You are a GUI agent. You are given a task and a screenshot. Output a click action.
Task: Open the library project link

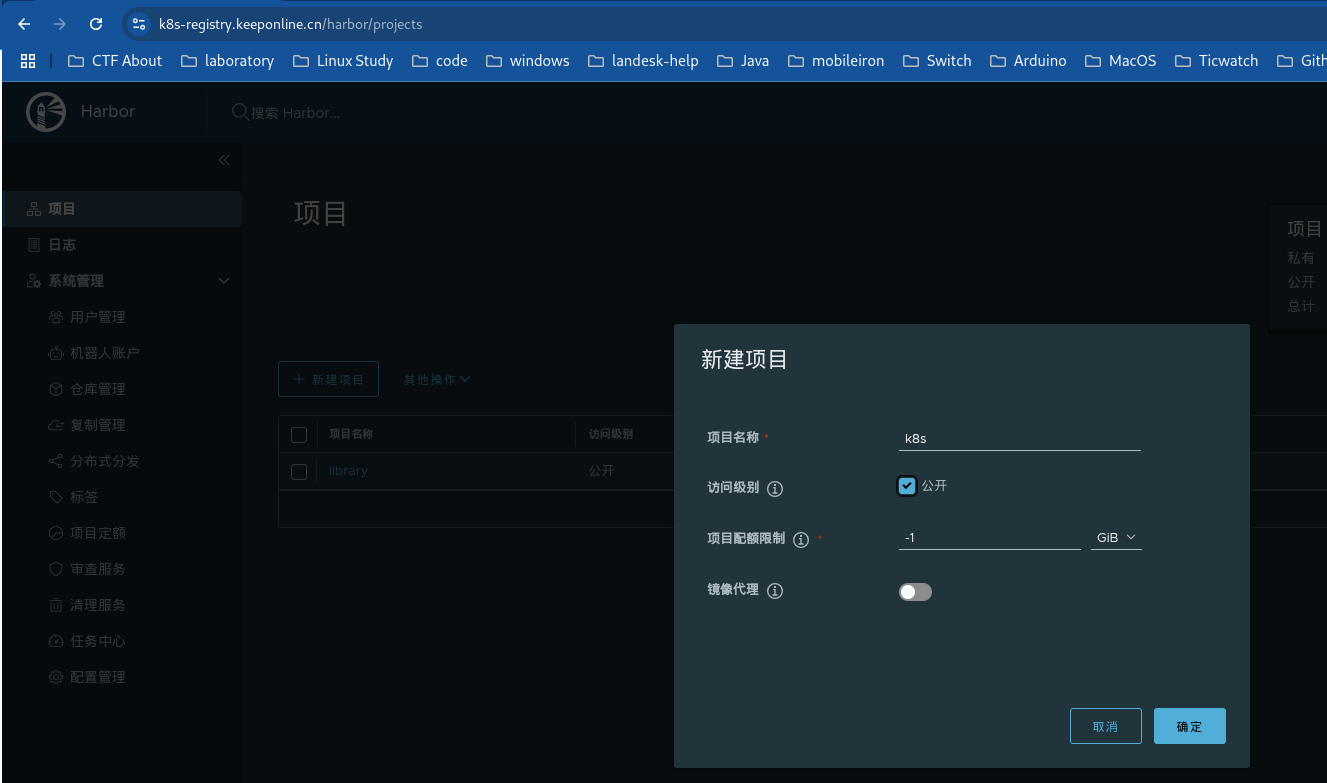click(347, 470)
